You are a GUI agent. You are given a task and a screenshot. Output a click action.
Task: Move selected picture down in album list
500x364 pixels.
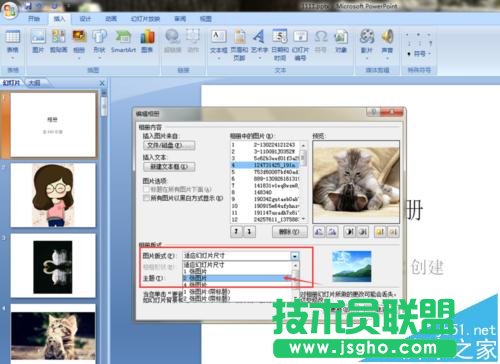coord(249,231)
